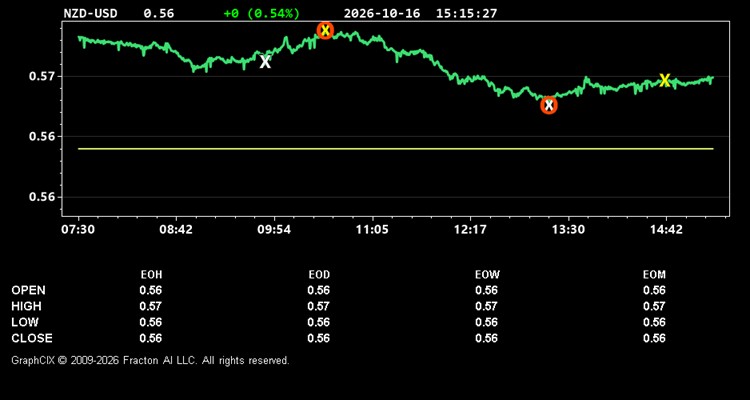Click the white X marker inside red circle at chart low
The width and height of the screenshot is (750, 400).
[549, 105]
